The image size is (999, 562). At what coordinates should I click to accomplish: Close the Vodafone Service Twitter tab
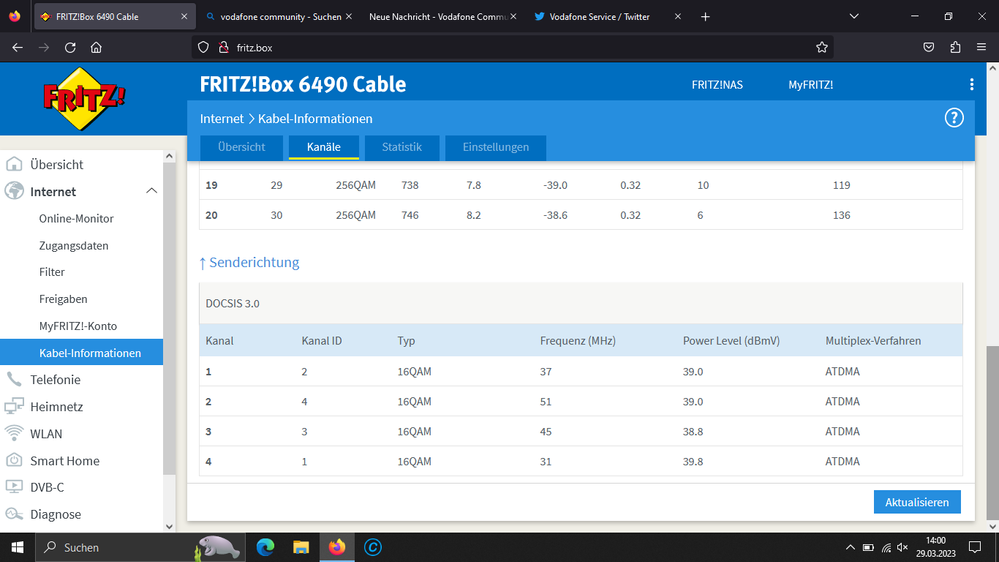click(678, 17)
